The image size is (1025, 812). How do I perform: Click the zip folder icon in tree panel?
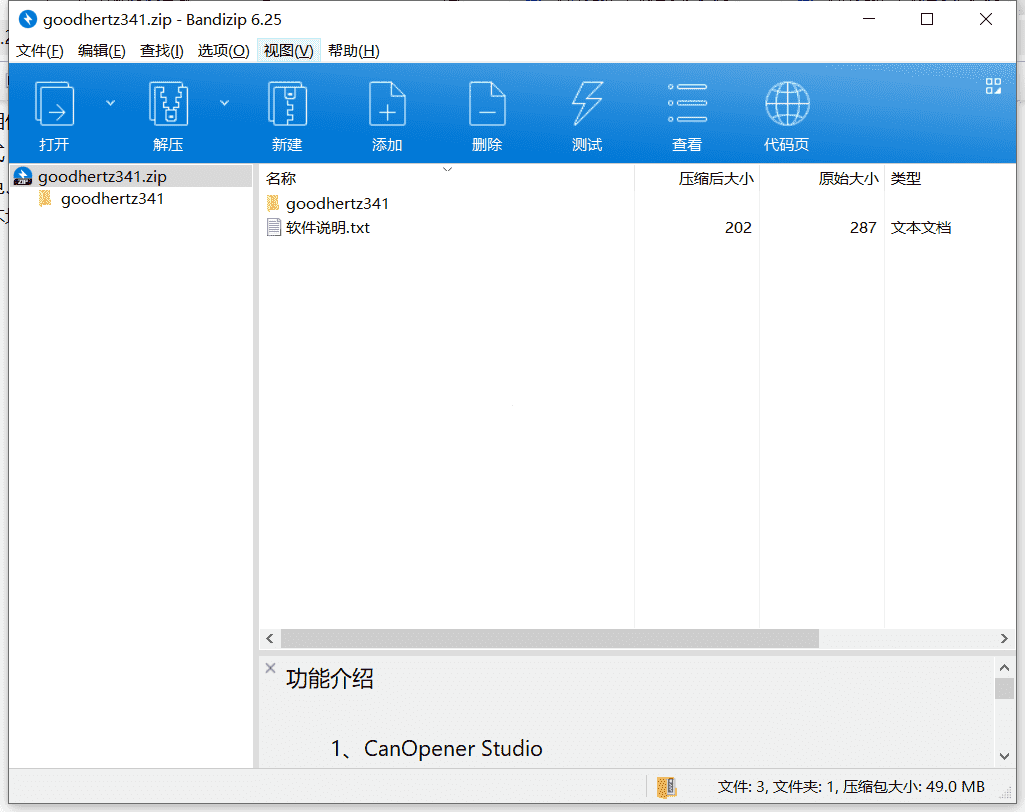click(x=23, y=176)
